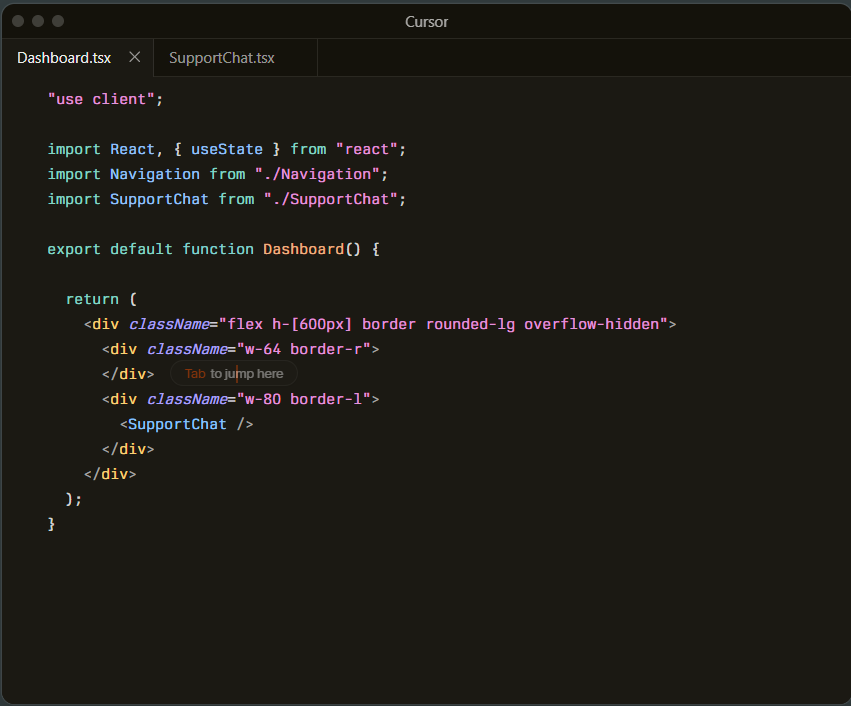Viewport: 851px width, 706px height.
Task: Click the third window control dot in the title bar
Action: 58,21
